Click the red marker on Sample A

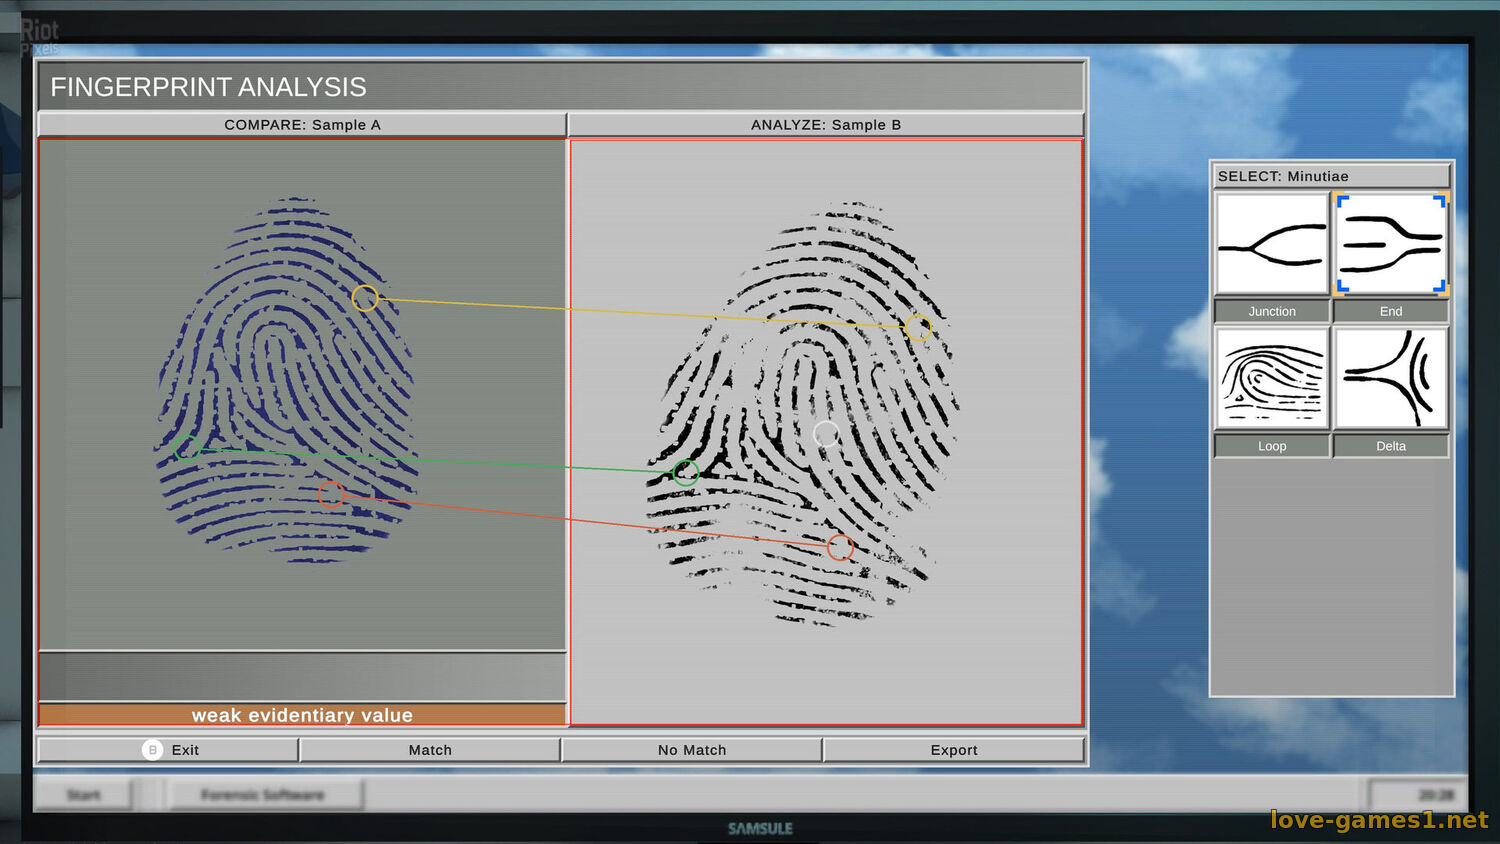[331, 494]
